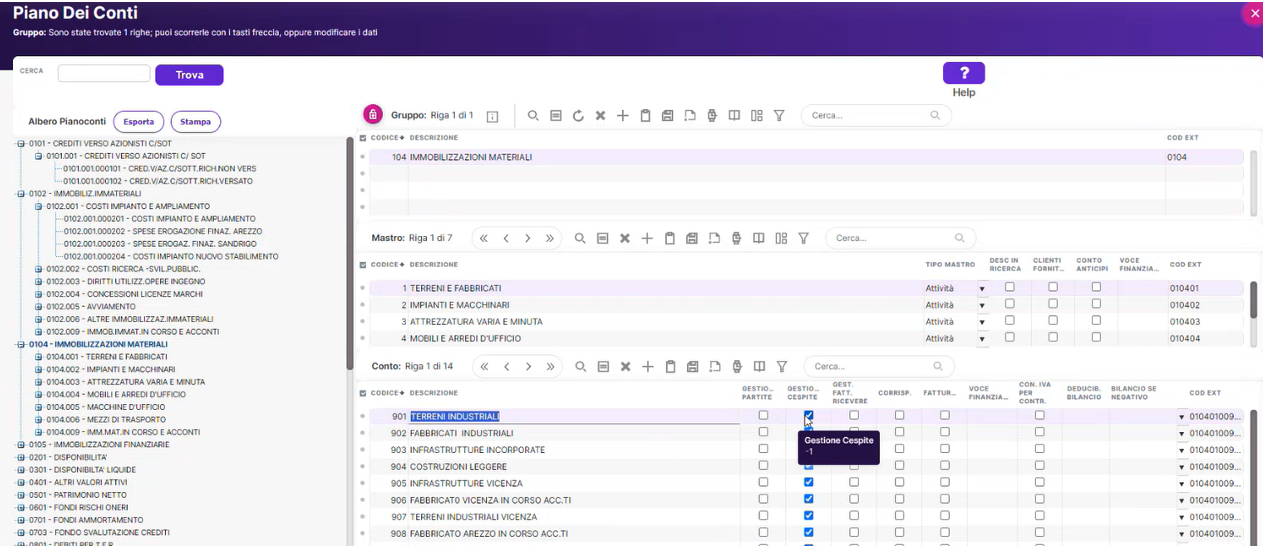This screenshot has width=1274, height=555.
Task: Open Tipo Mastro dropdown for MOBILI E ARREDI D'UFFICIO
Action: (982, 339)
